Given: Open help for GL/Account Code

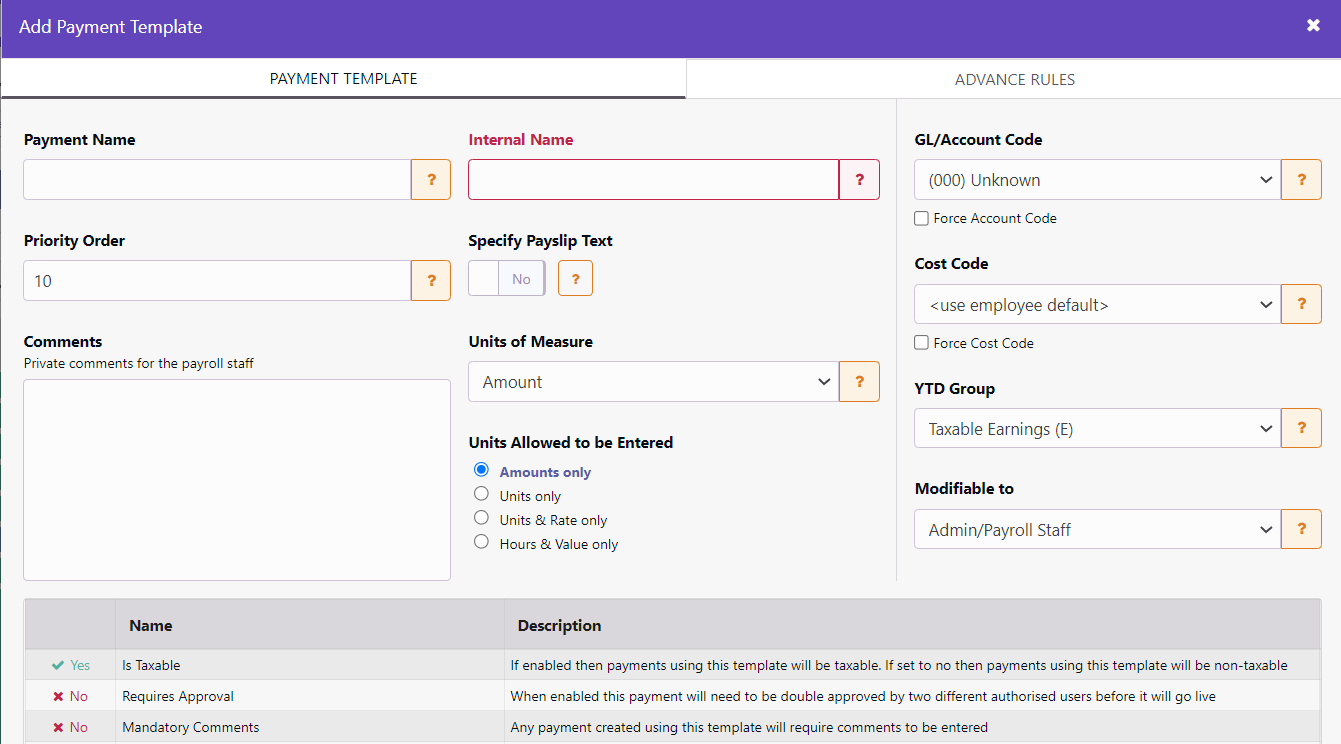Looking at the screenshot, I should pos(1301,180).
